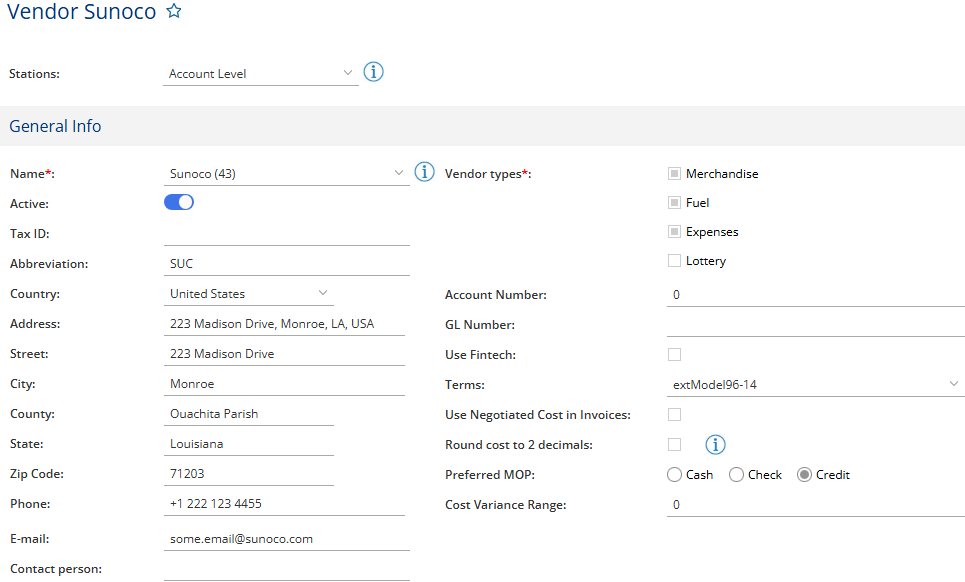Viewport: 965px width, 582px height.
Task: Open the Stations Account Level dropdown
Action: [260, 74]
